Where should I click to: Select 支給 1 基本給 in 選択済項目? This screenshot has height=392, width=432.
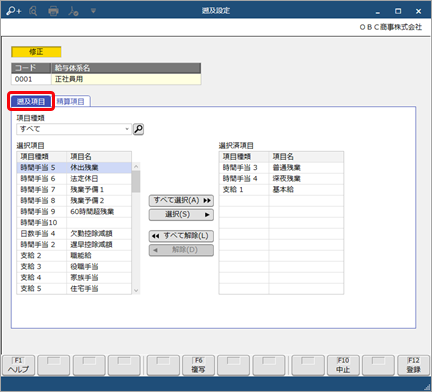click(281, 190)
